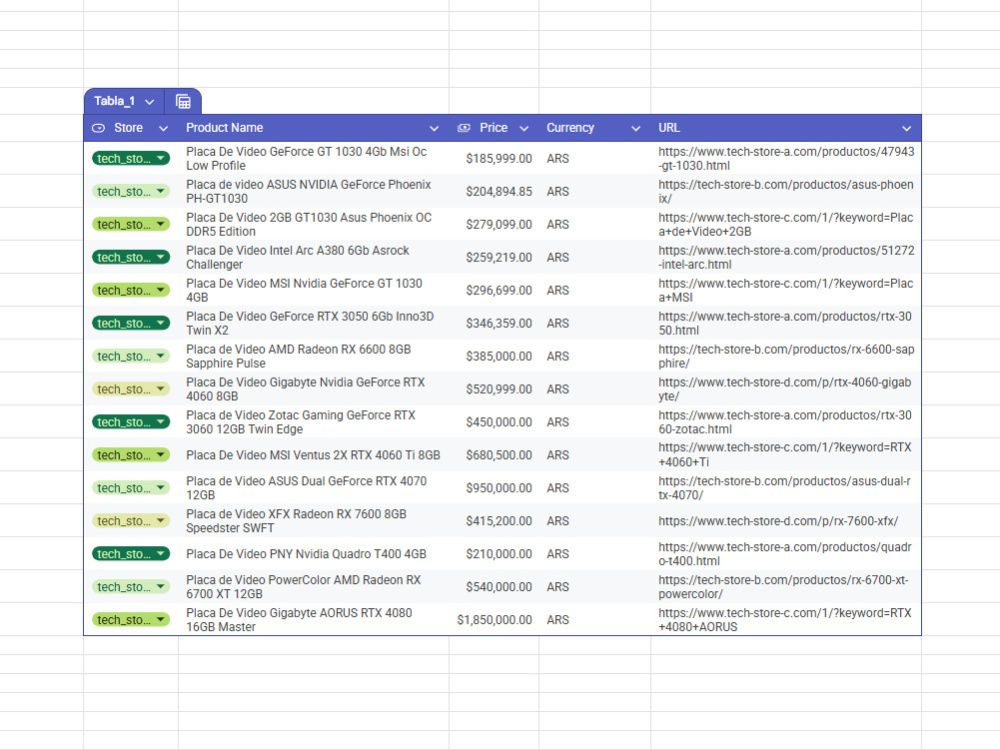The height and width of the screenshot is (750, 1000).
Task: Open store chip dropdown for RTX 3050 Inno3D row
Action: click(161, 323)
